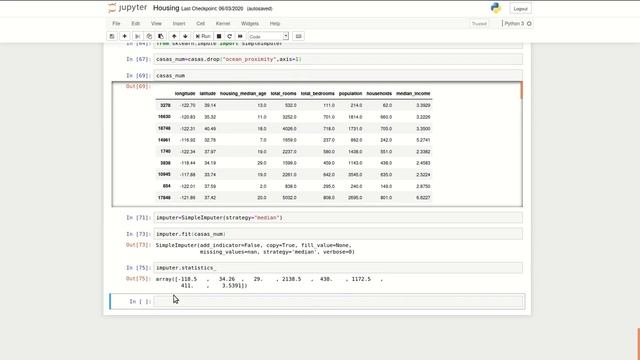The width and height of the screenshot is (640, 360).
Task: Open the Kernel menu
Action: coord(223,24)
